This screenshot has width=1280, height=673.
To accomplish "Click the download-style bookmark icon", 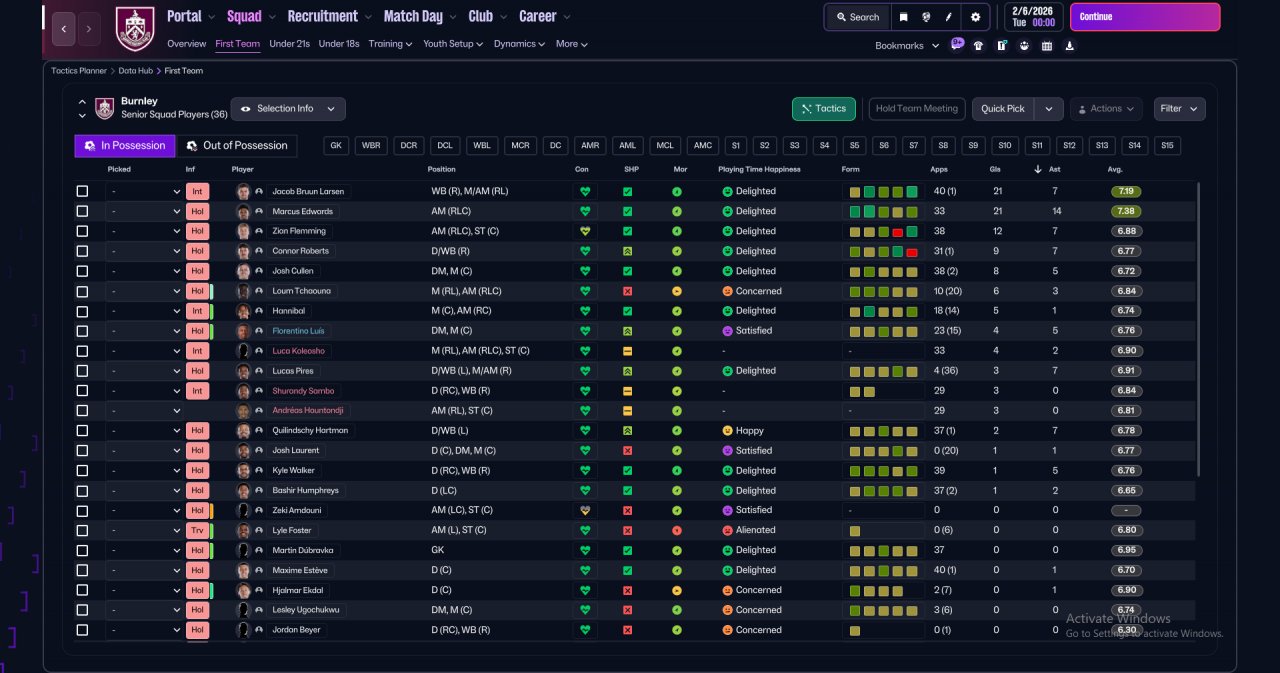I will (1070, 45).
